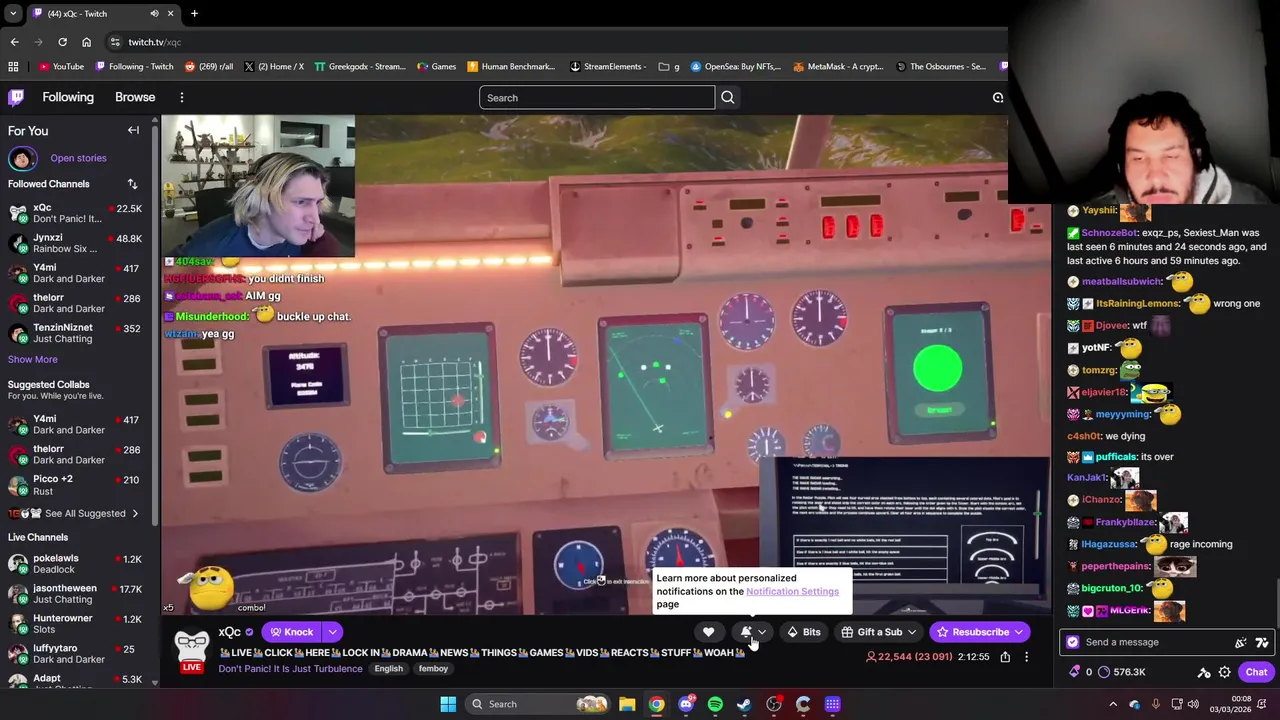Go to the Following tab

[68, 97]
